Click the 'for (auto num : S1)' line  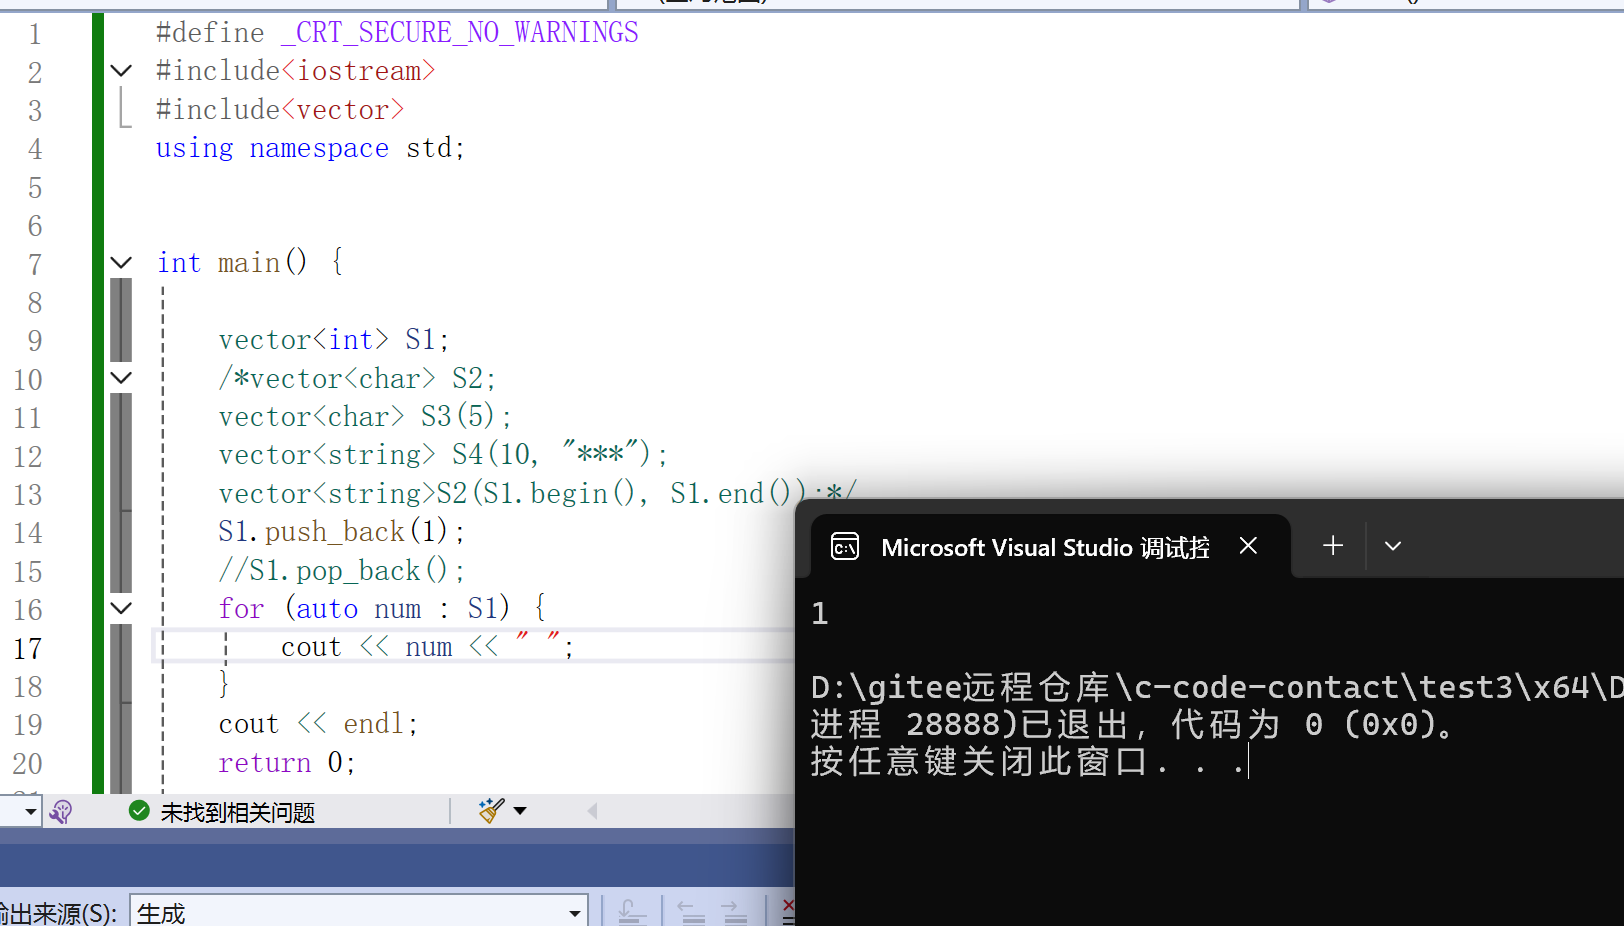coord(382,608)
